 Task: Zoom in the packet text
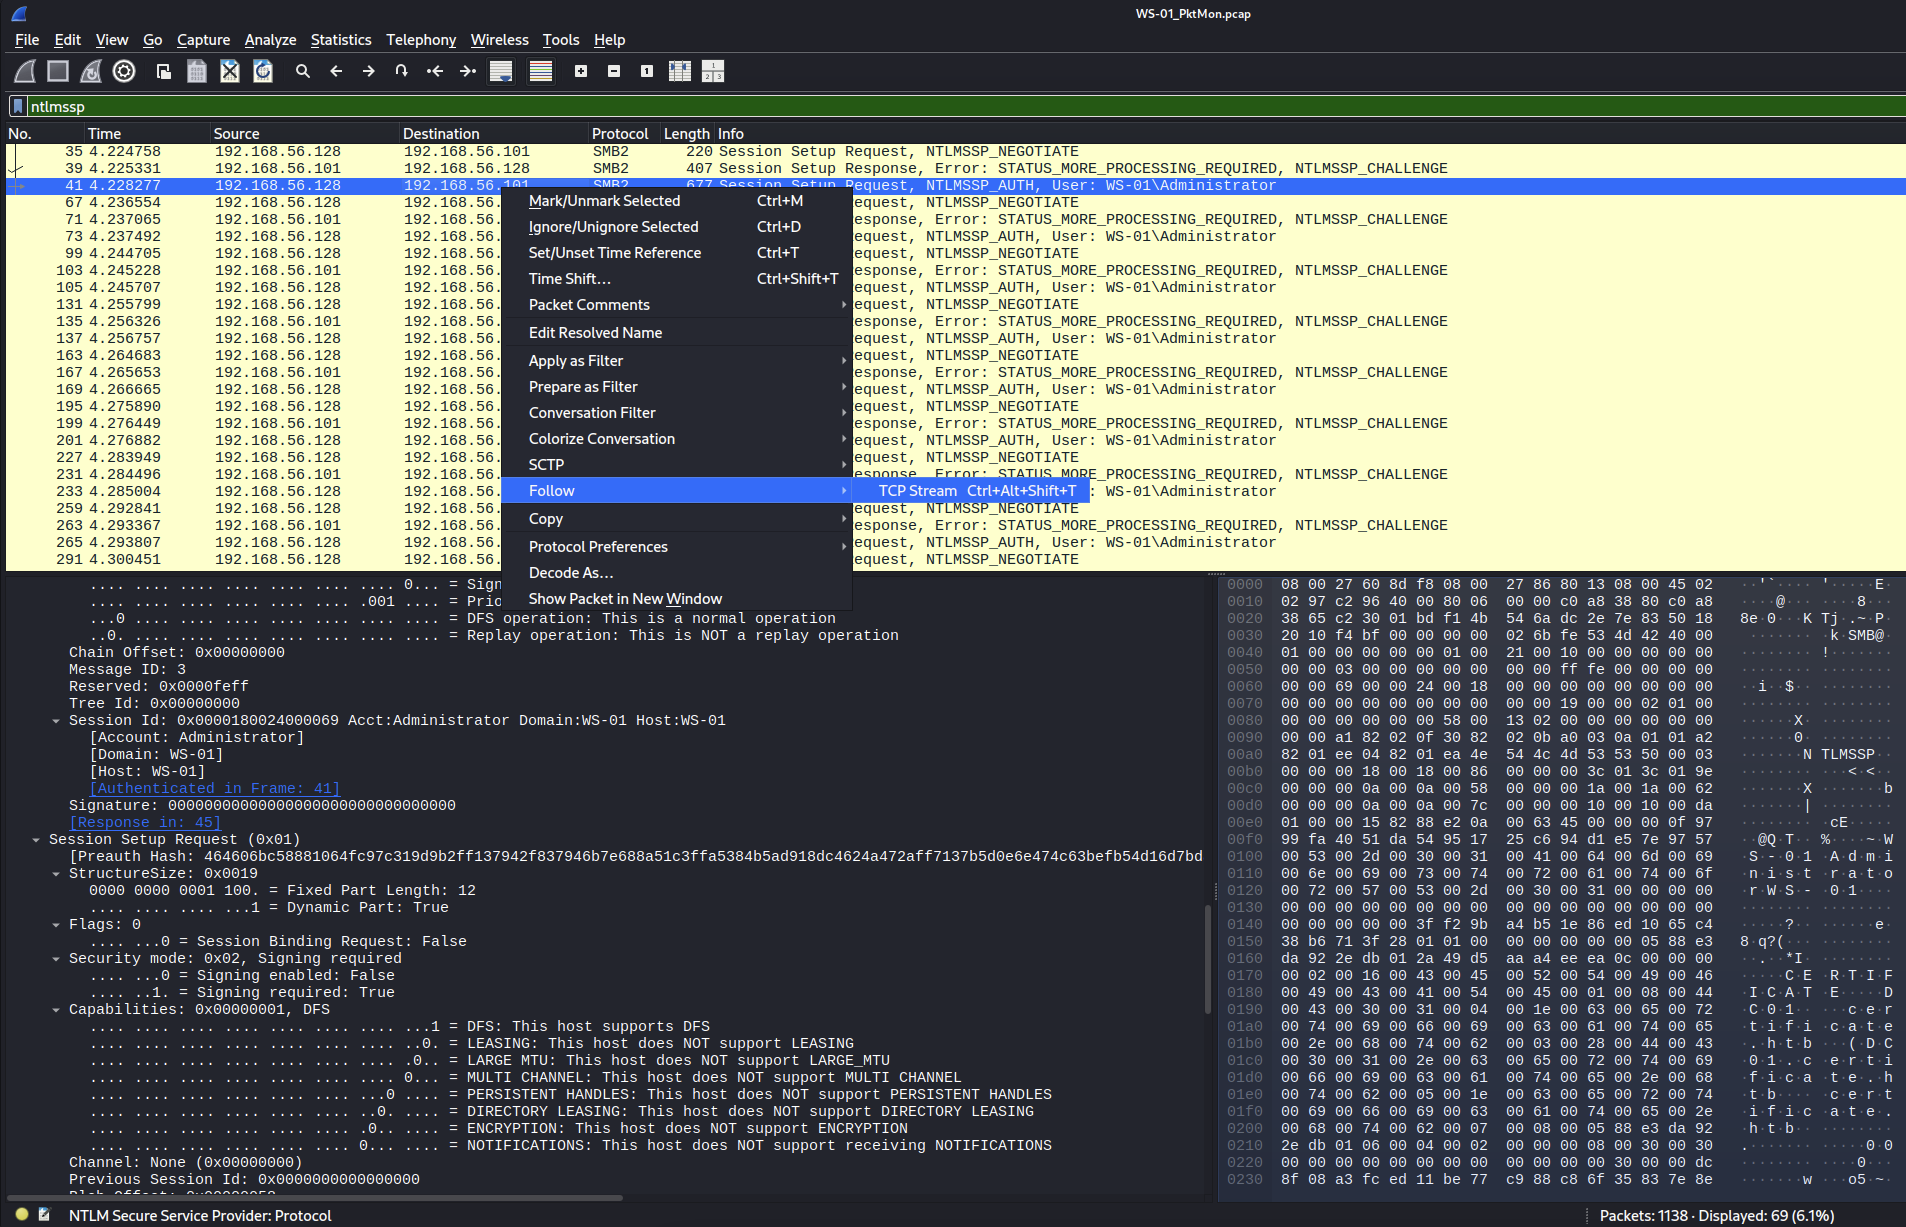click(x=581, y=71)
